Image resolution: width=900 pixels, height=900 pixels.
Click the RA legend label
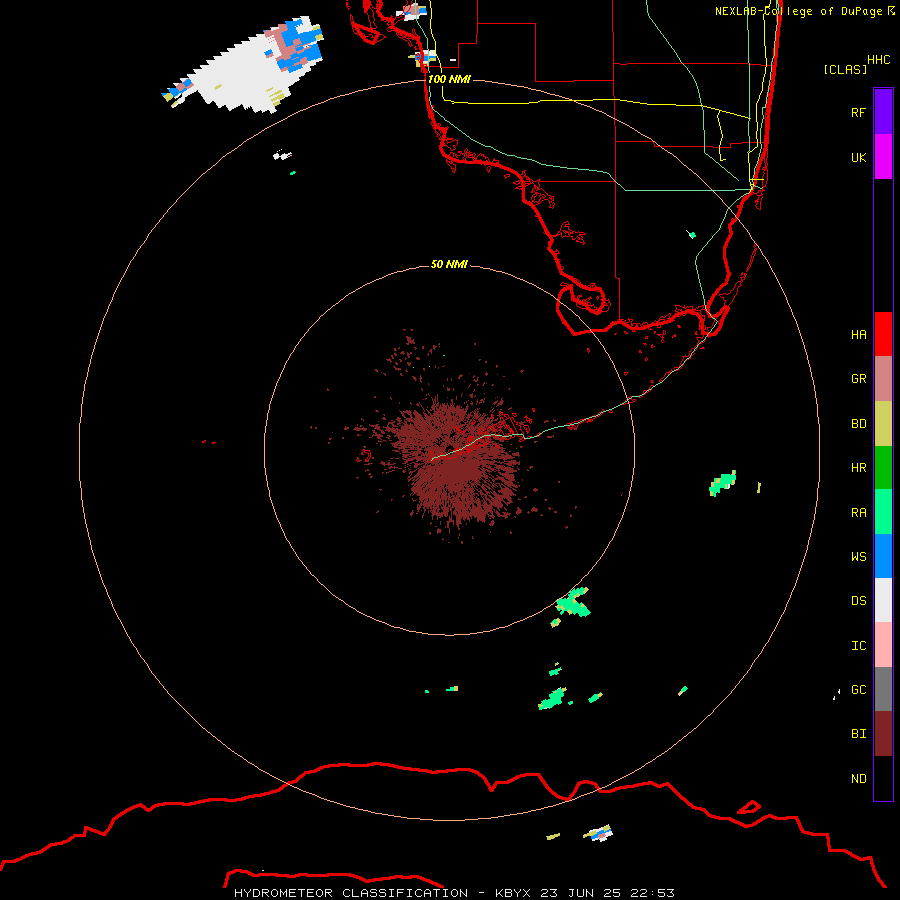point(858,513)
